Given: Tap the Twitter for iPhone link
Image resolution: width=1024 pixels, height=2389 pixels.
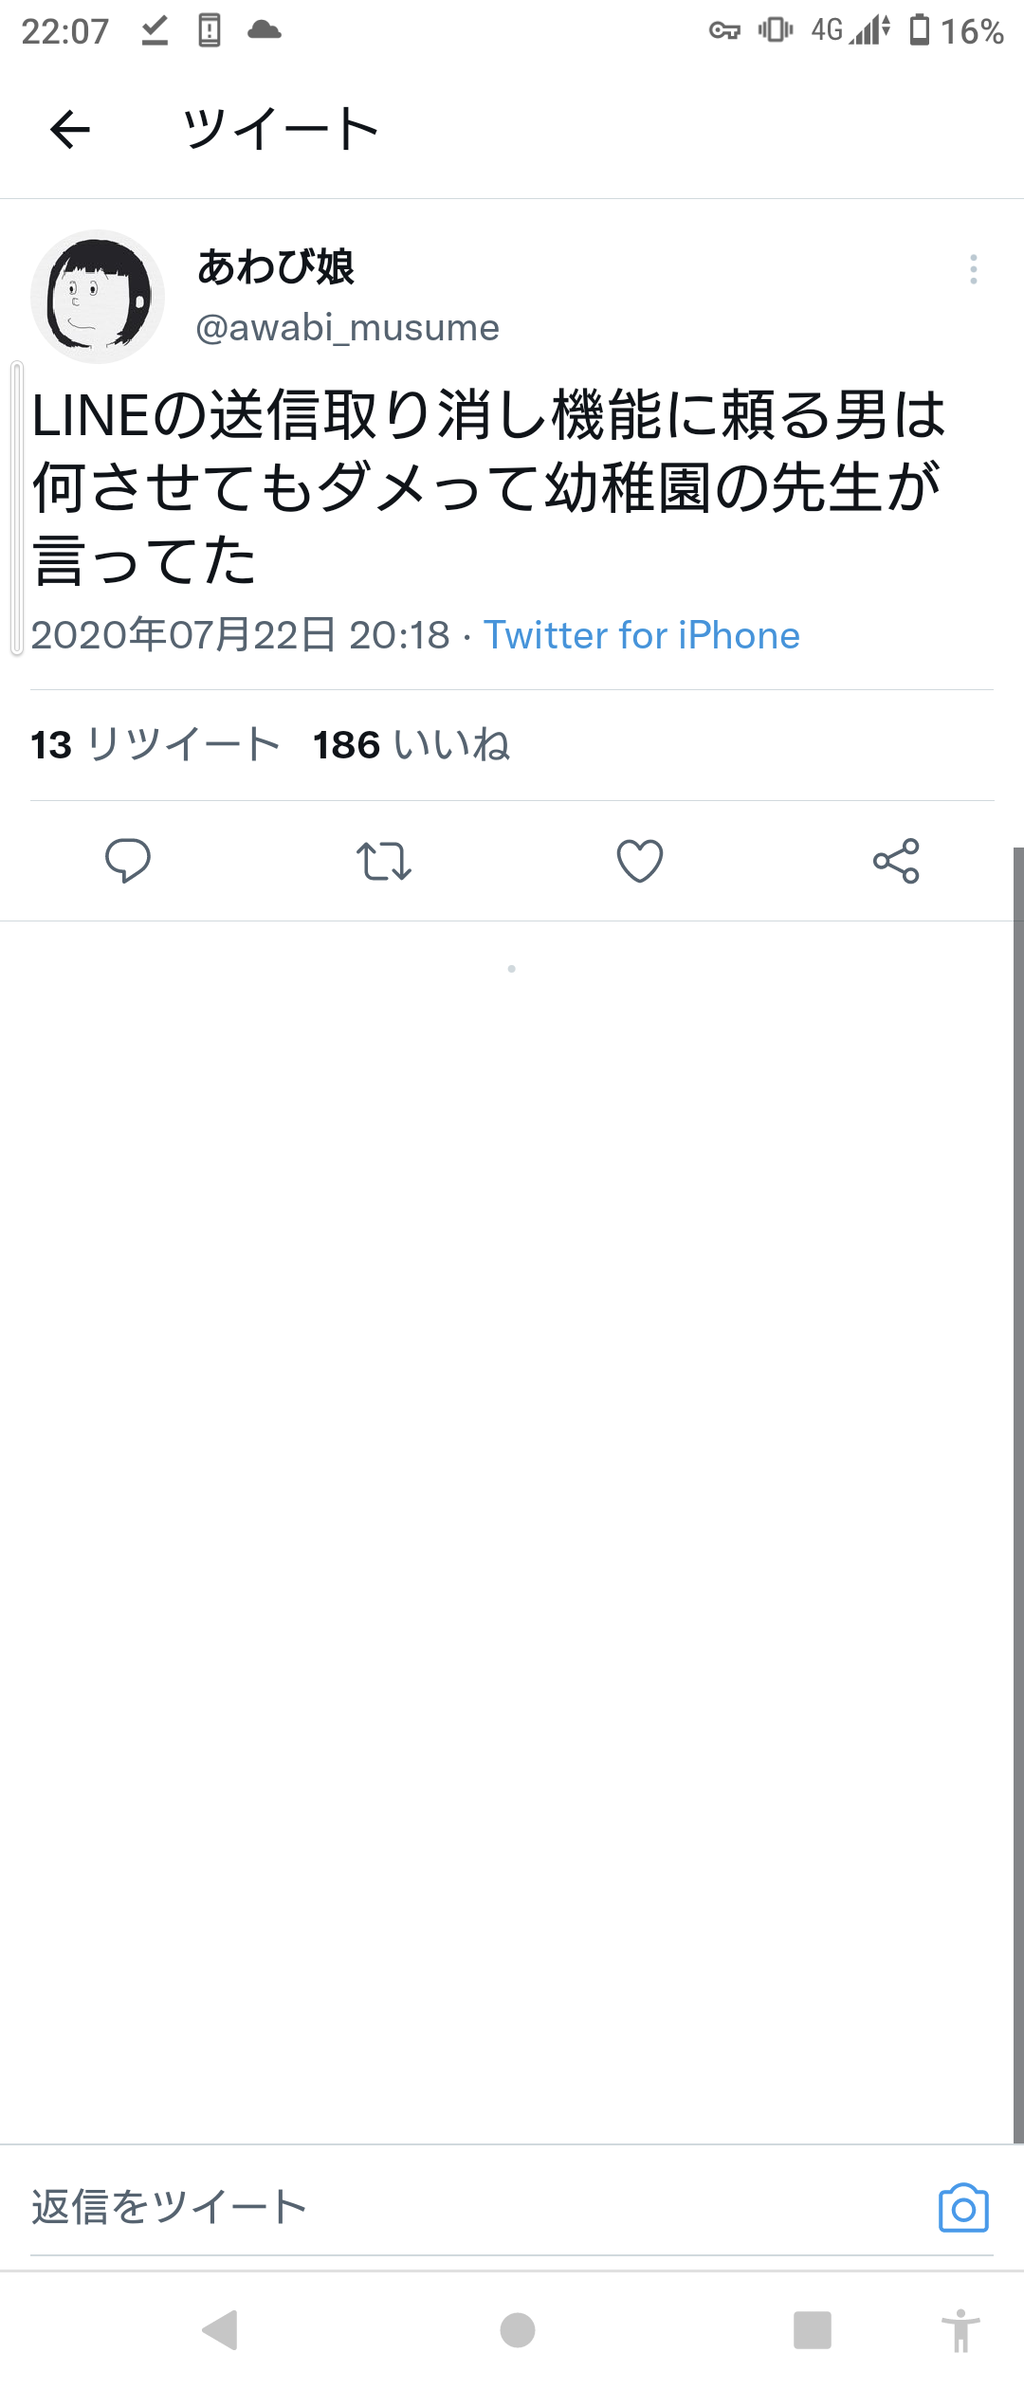Looking at the screenshot, I should (641, 635).
